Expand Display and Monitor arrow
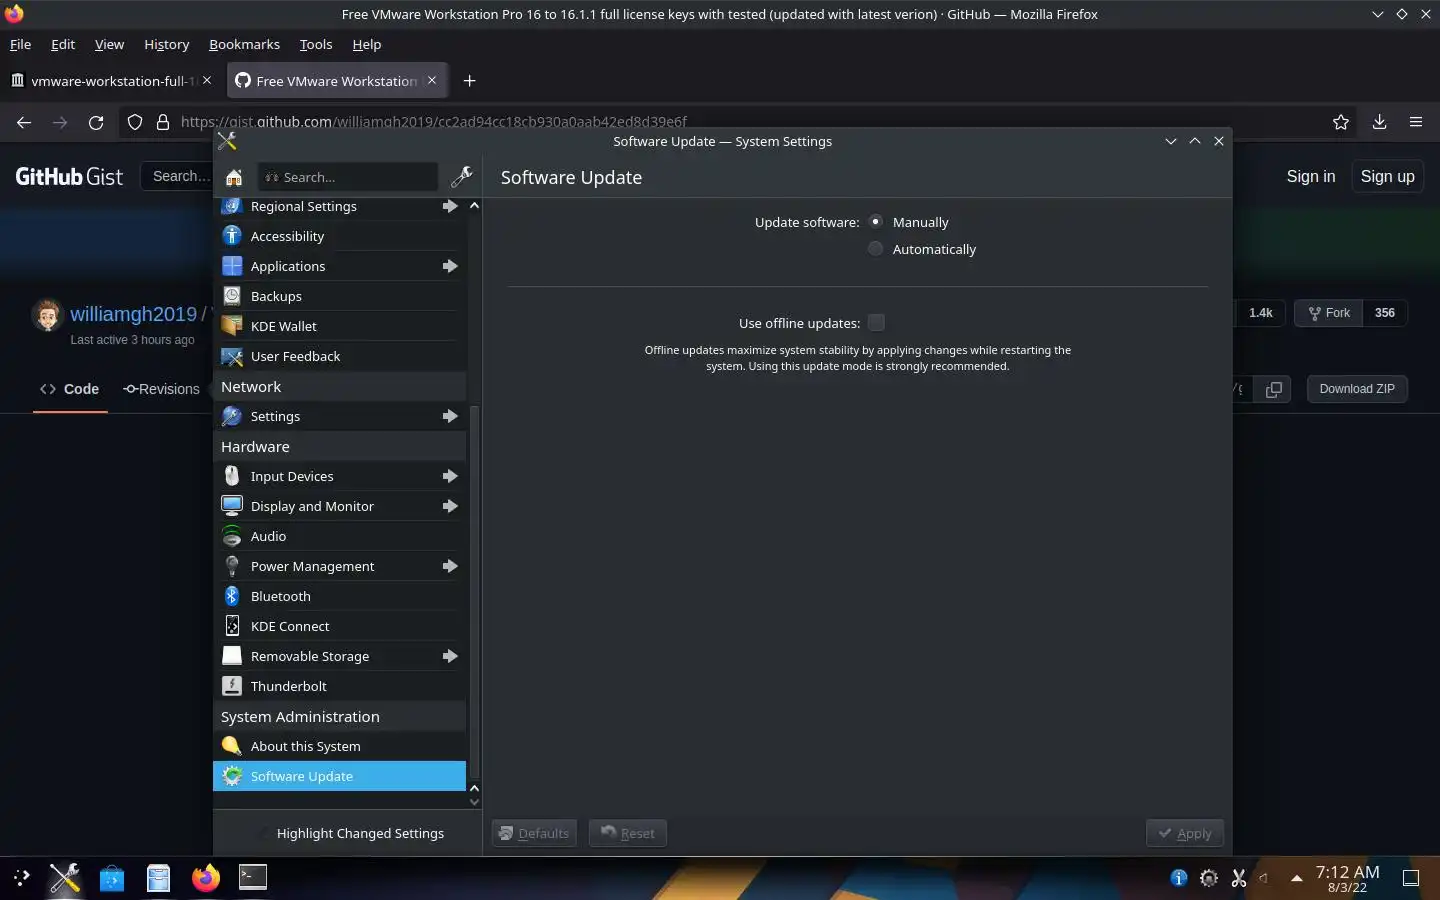This screenshot has width=1440, height=900. point(450,506)
